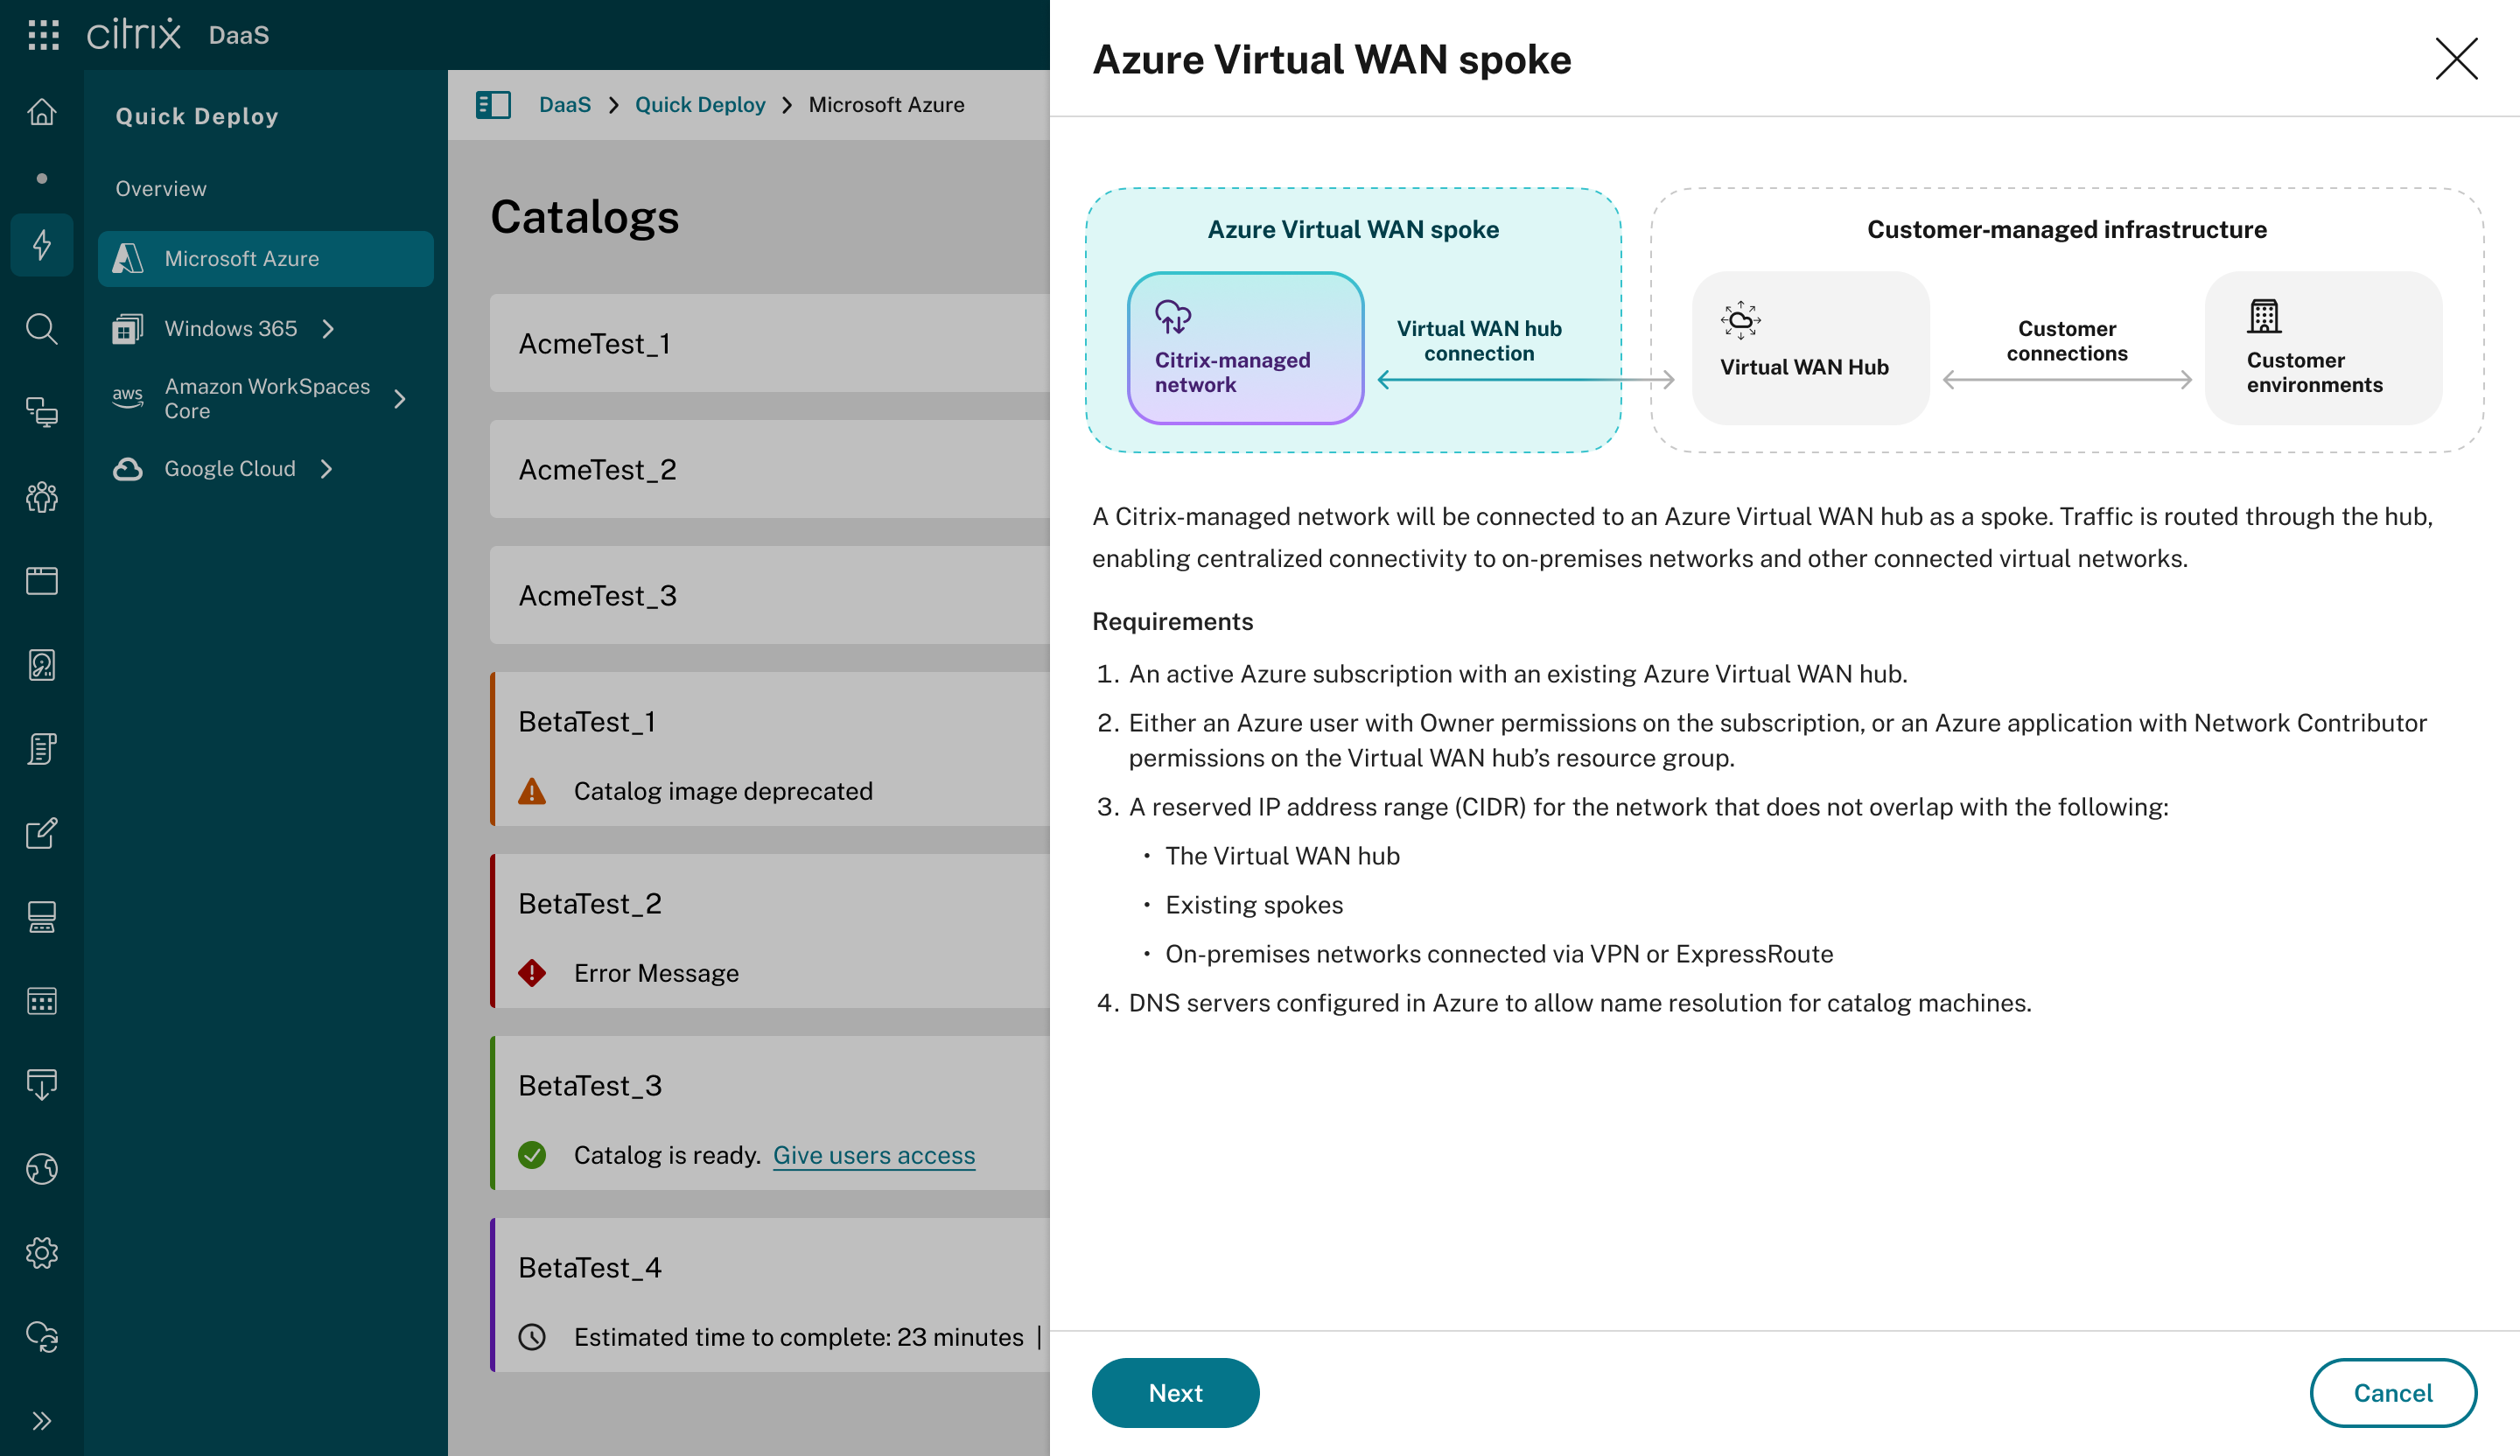Expand the left rail with double-chevron icon
The height and width of the screenshot is (1456, 2520).
[42, 1420]
